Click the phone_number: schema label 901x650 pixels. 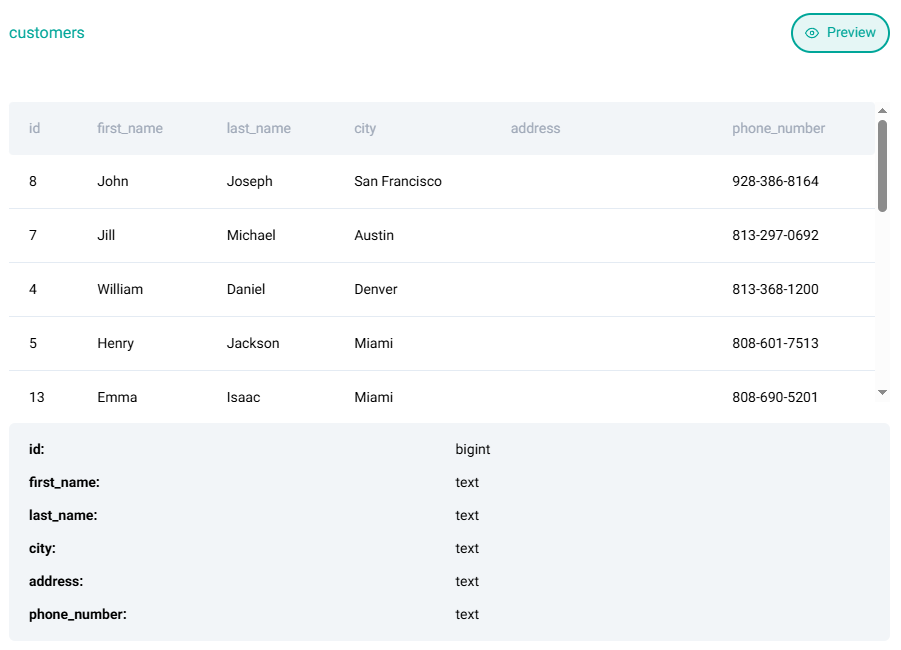pos(78,614)
